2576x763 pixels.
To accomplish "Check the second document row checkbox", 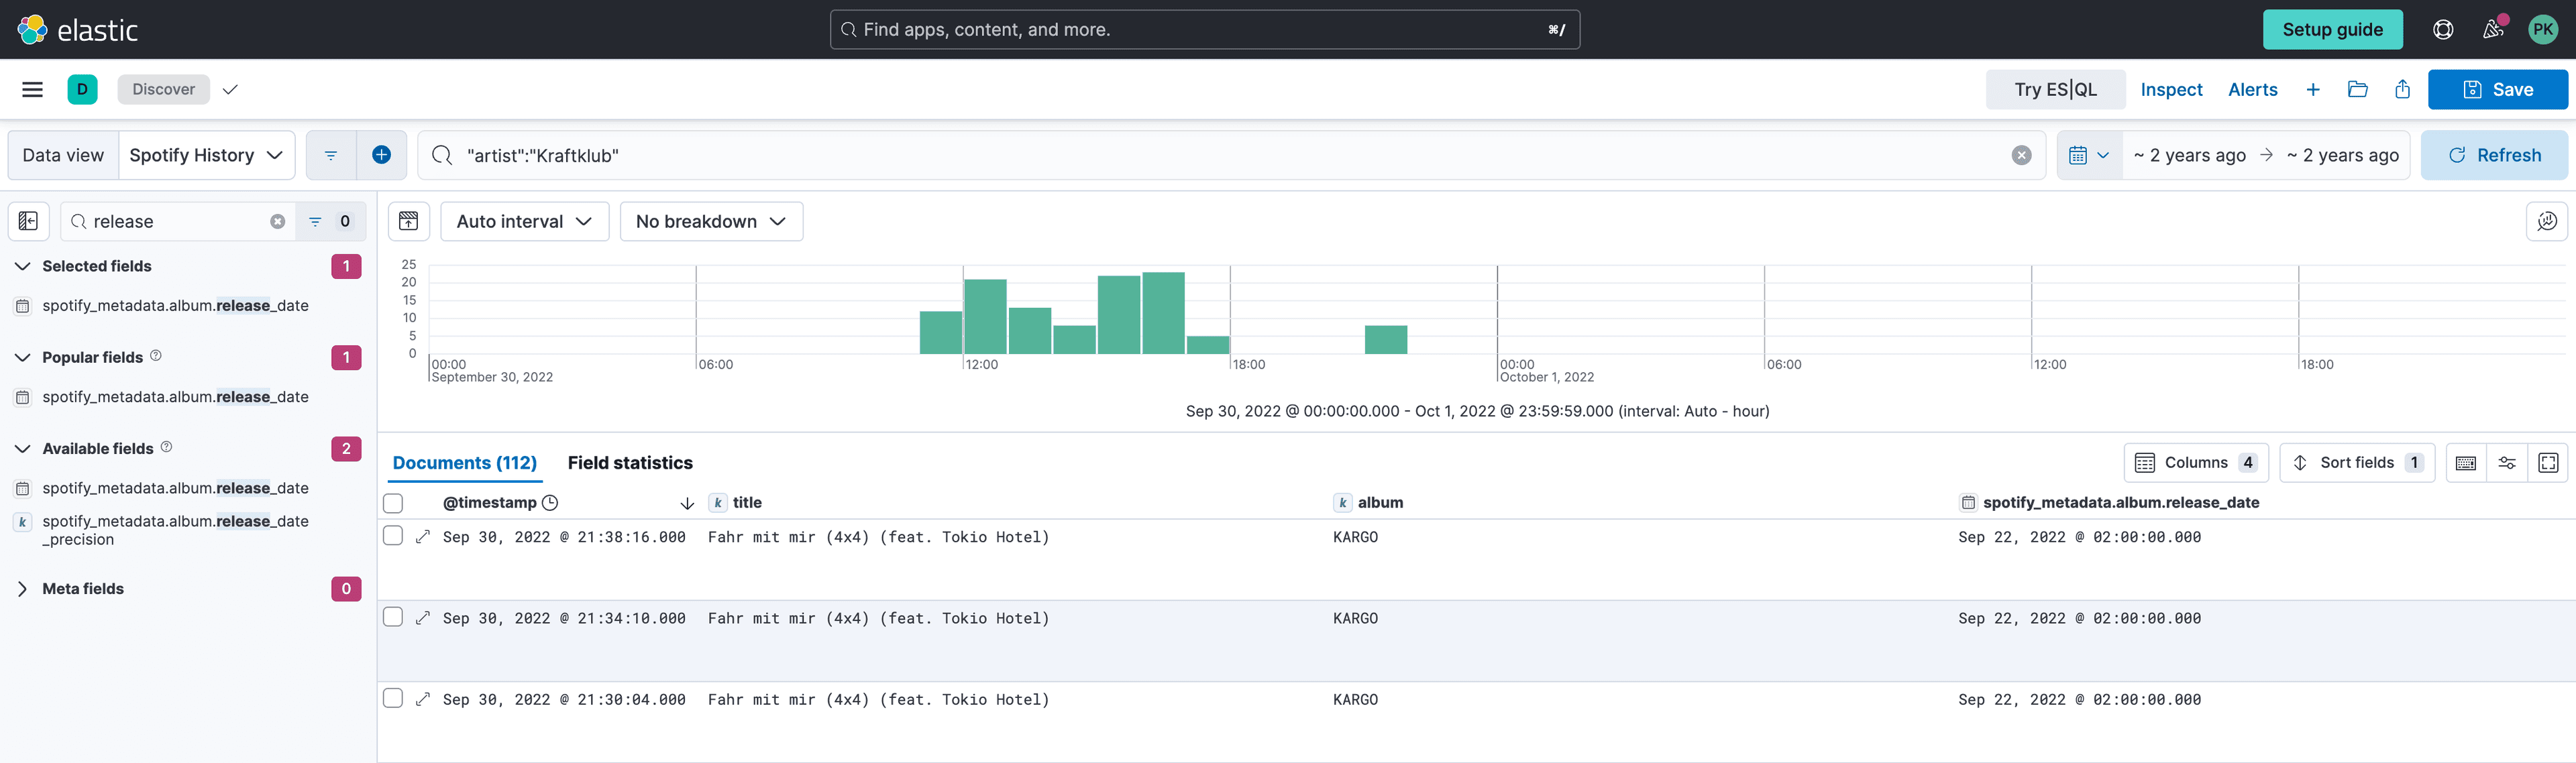I will 393,617.
